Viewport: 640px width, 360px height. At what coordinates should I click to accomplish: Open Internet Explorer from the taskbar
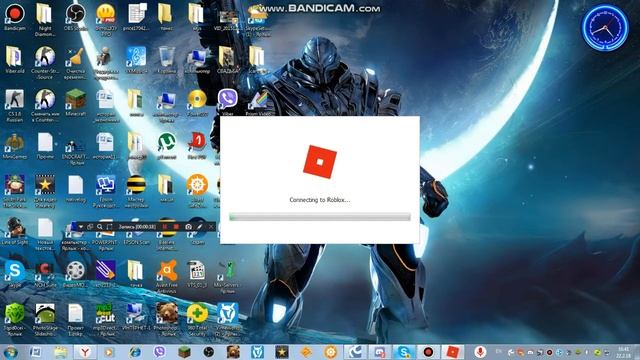click(135, 352)
